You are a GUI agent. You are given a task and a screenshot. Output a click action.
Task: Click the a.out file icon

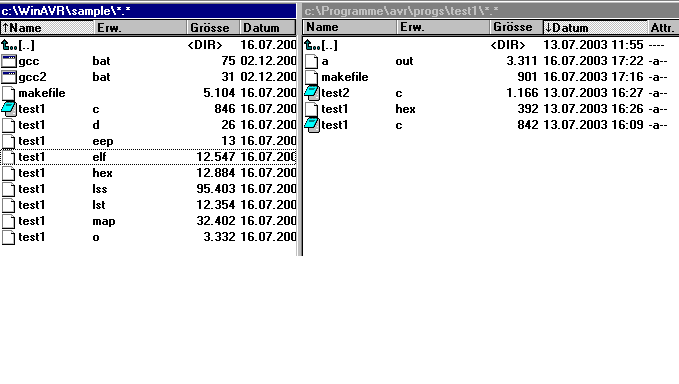pyautogui.click(x=312, y=61)
